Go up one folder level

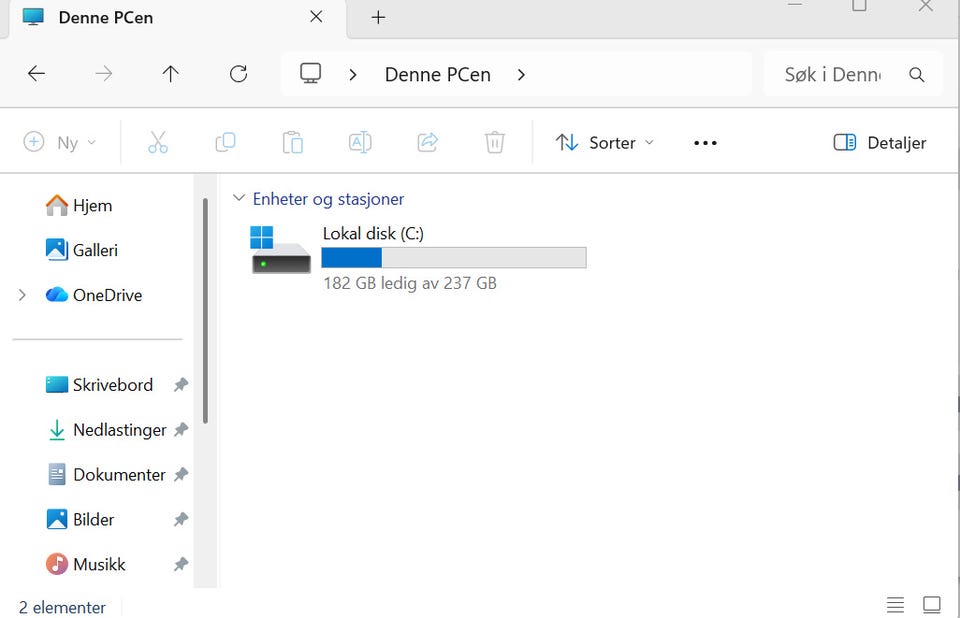pyautogui.click(x=171, y=74)
